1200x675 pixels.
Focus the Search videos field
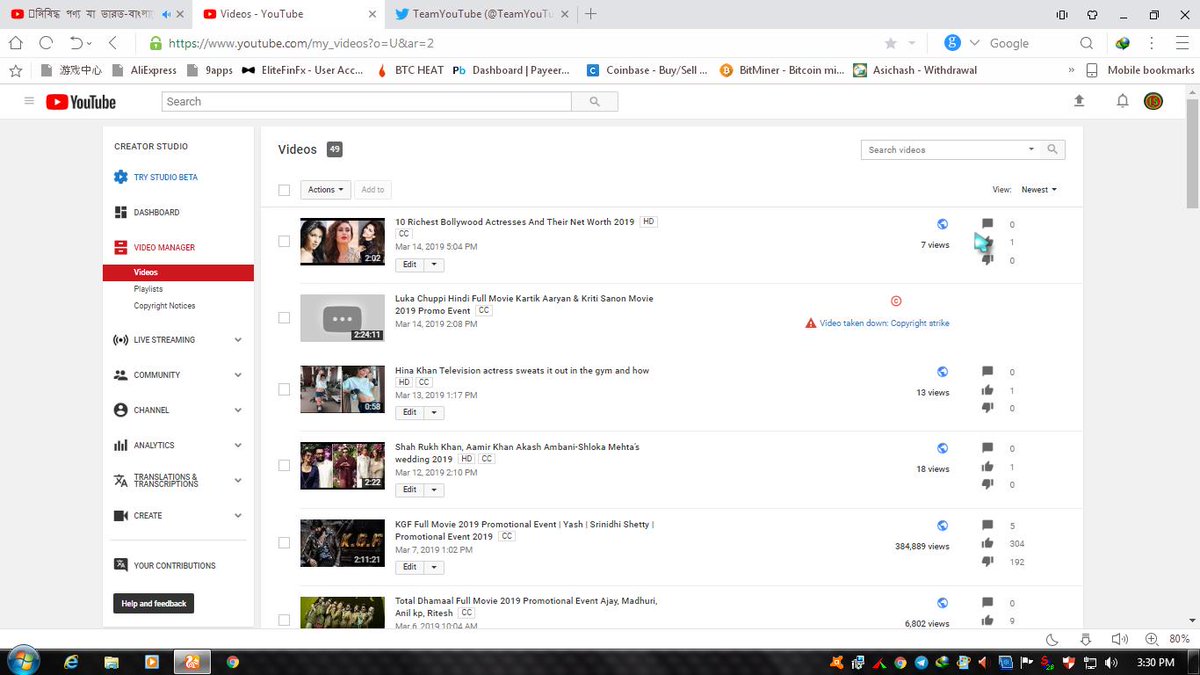click(x=945, y=149)
